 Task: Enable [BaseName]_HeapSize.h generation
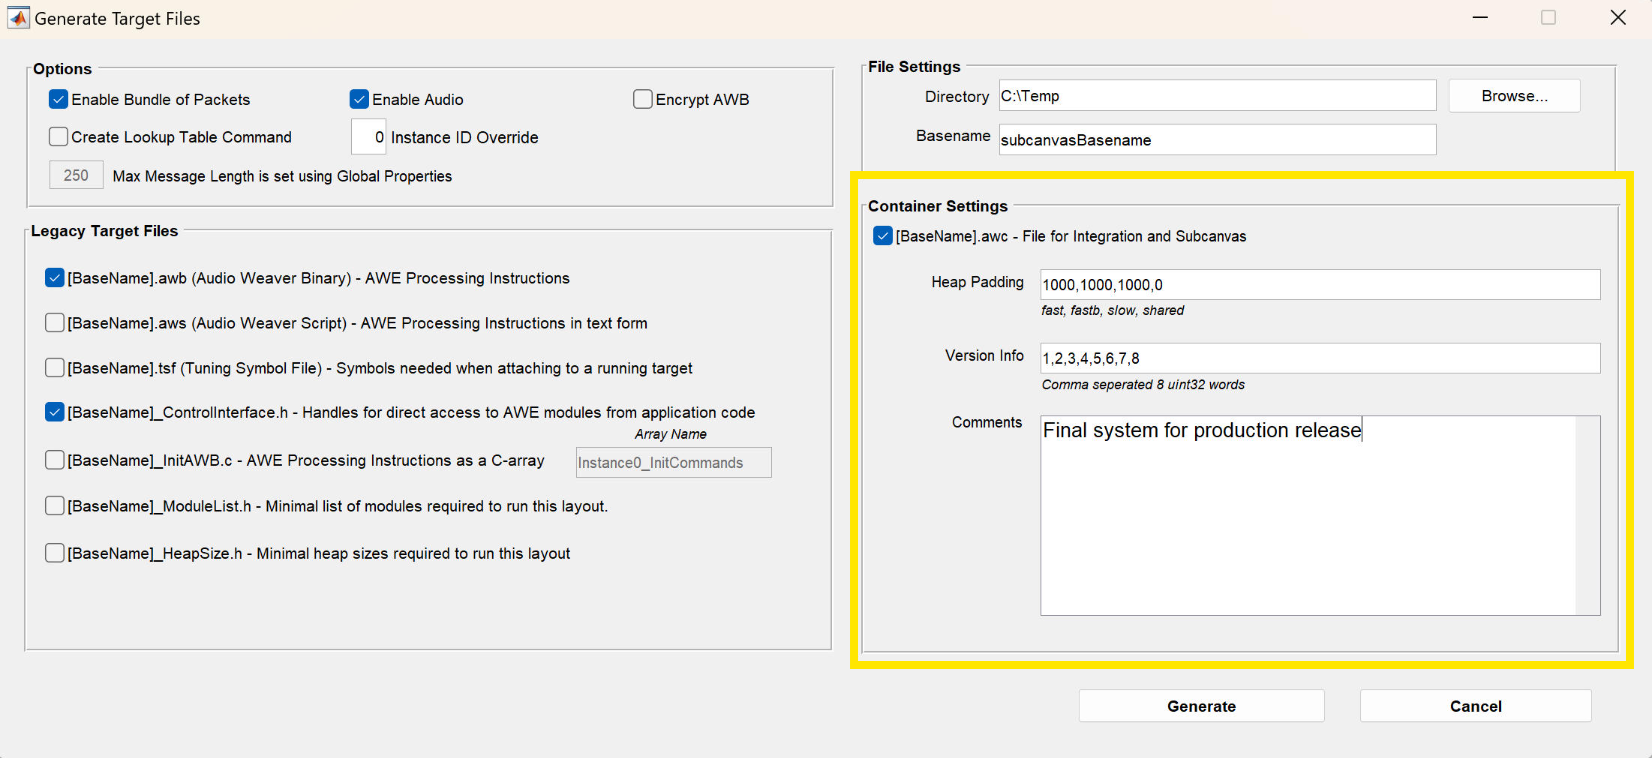(x=55, y=553)
